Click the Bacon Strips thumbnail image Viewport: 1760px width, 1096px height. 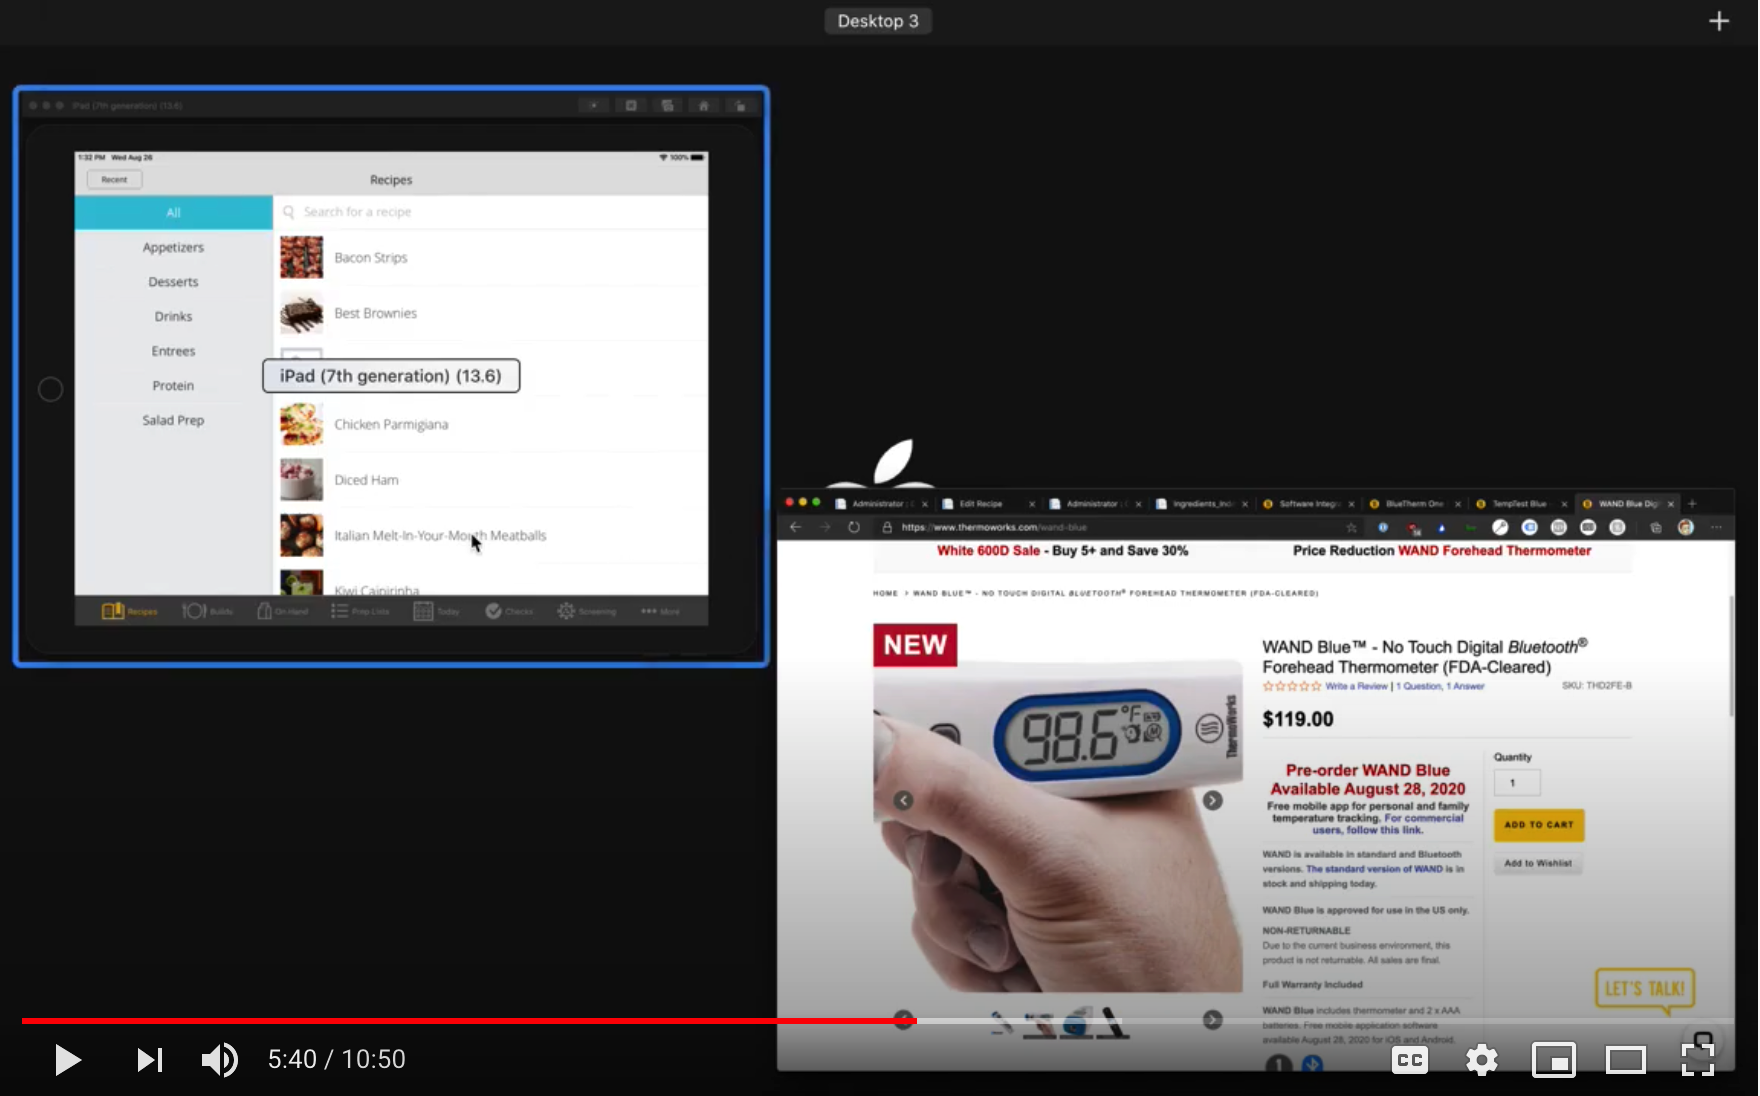(301, 258)
